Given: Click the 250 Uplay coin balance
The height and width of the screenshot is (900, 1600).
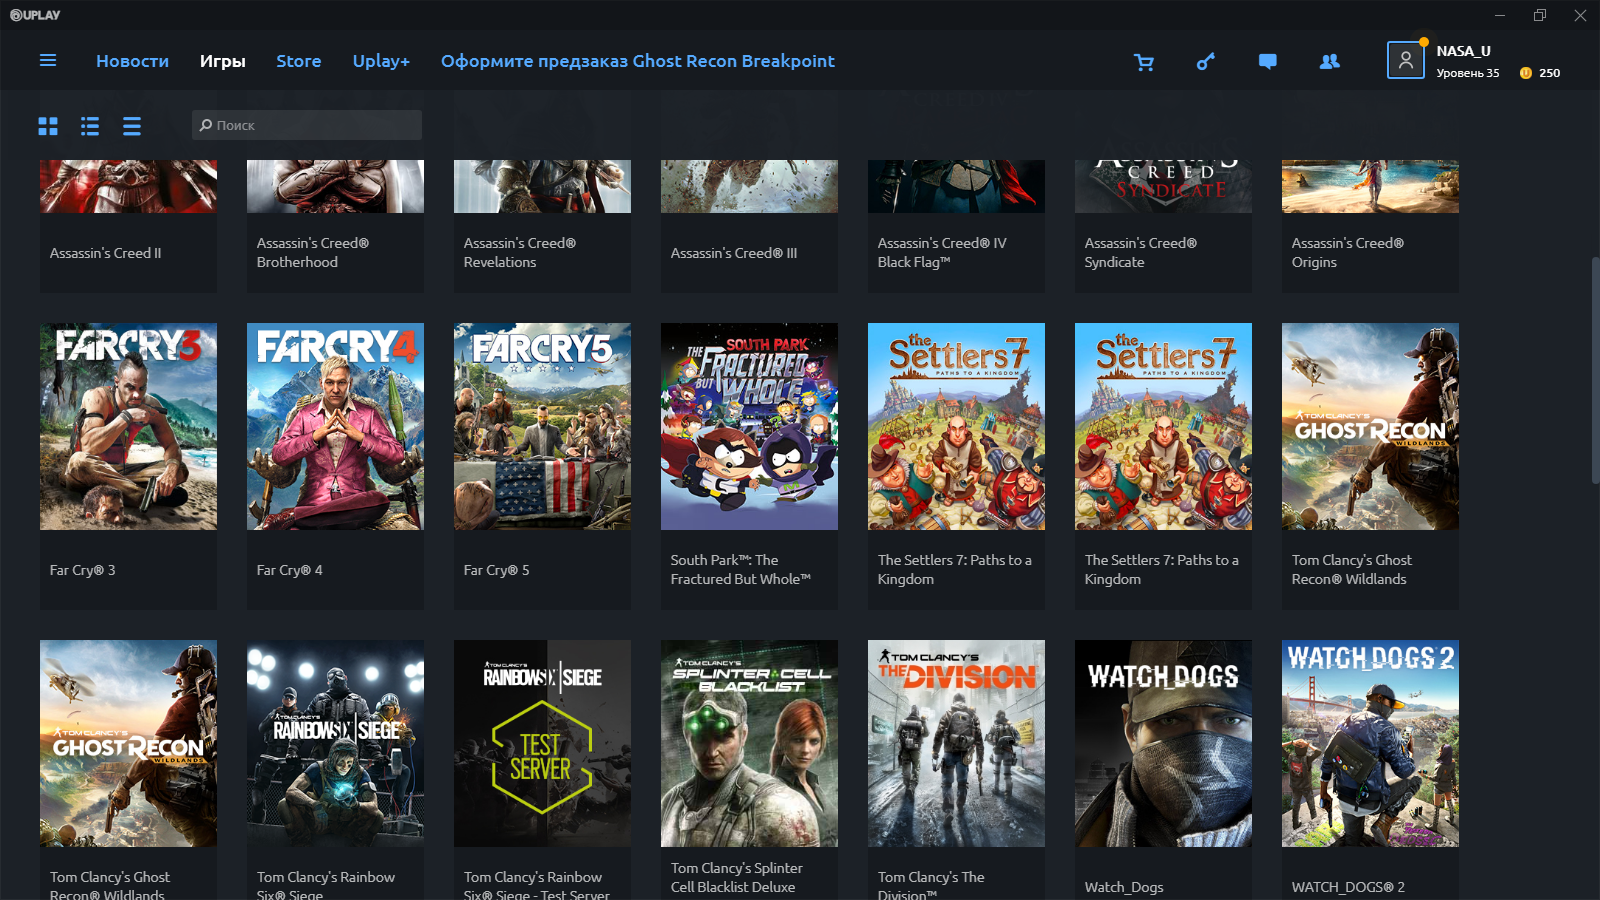Looking at the screenshot, I should [x=1550, y=73].
